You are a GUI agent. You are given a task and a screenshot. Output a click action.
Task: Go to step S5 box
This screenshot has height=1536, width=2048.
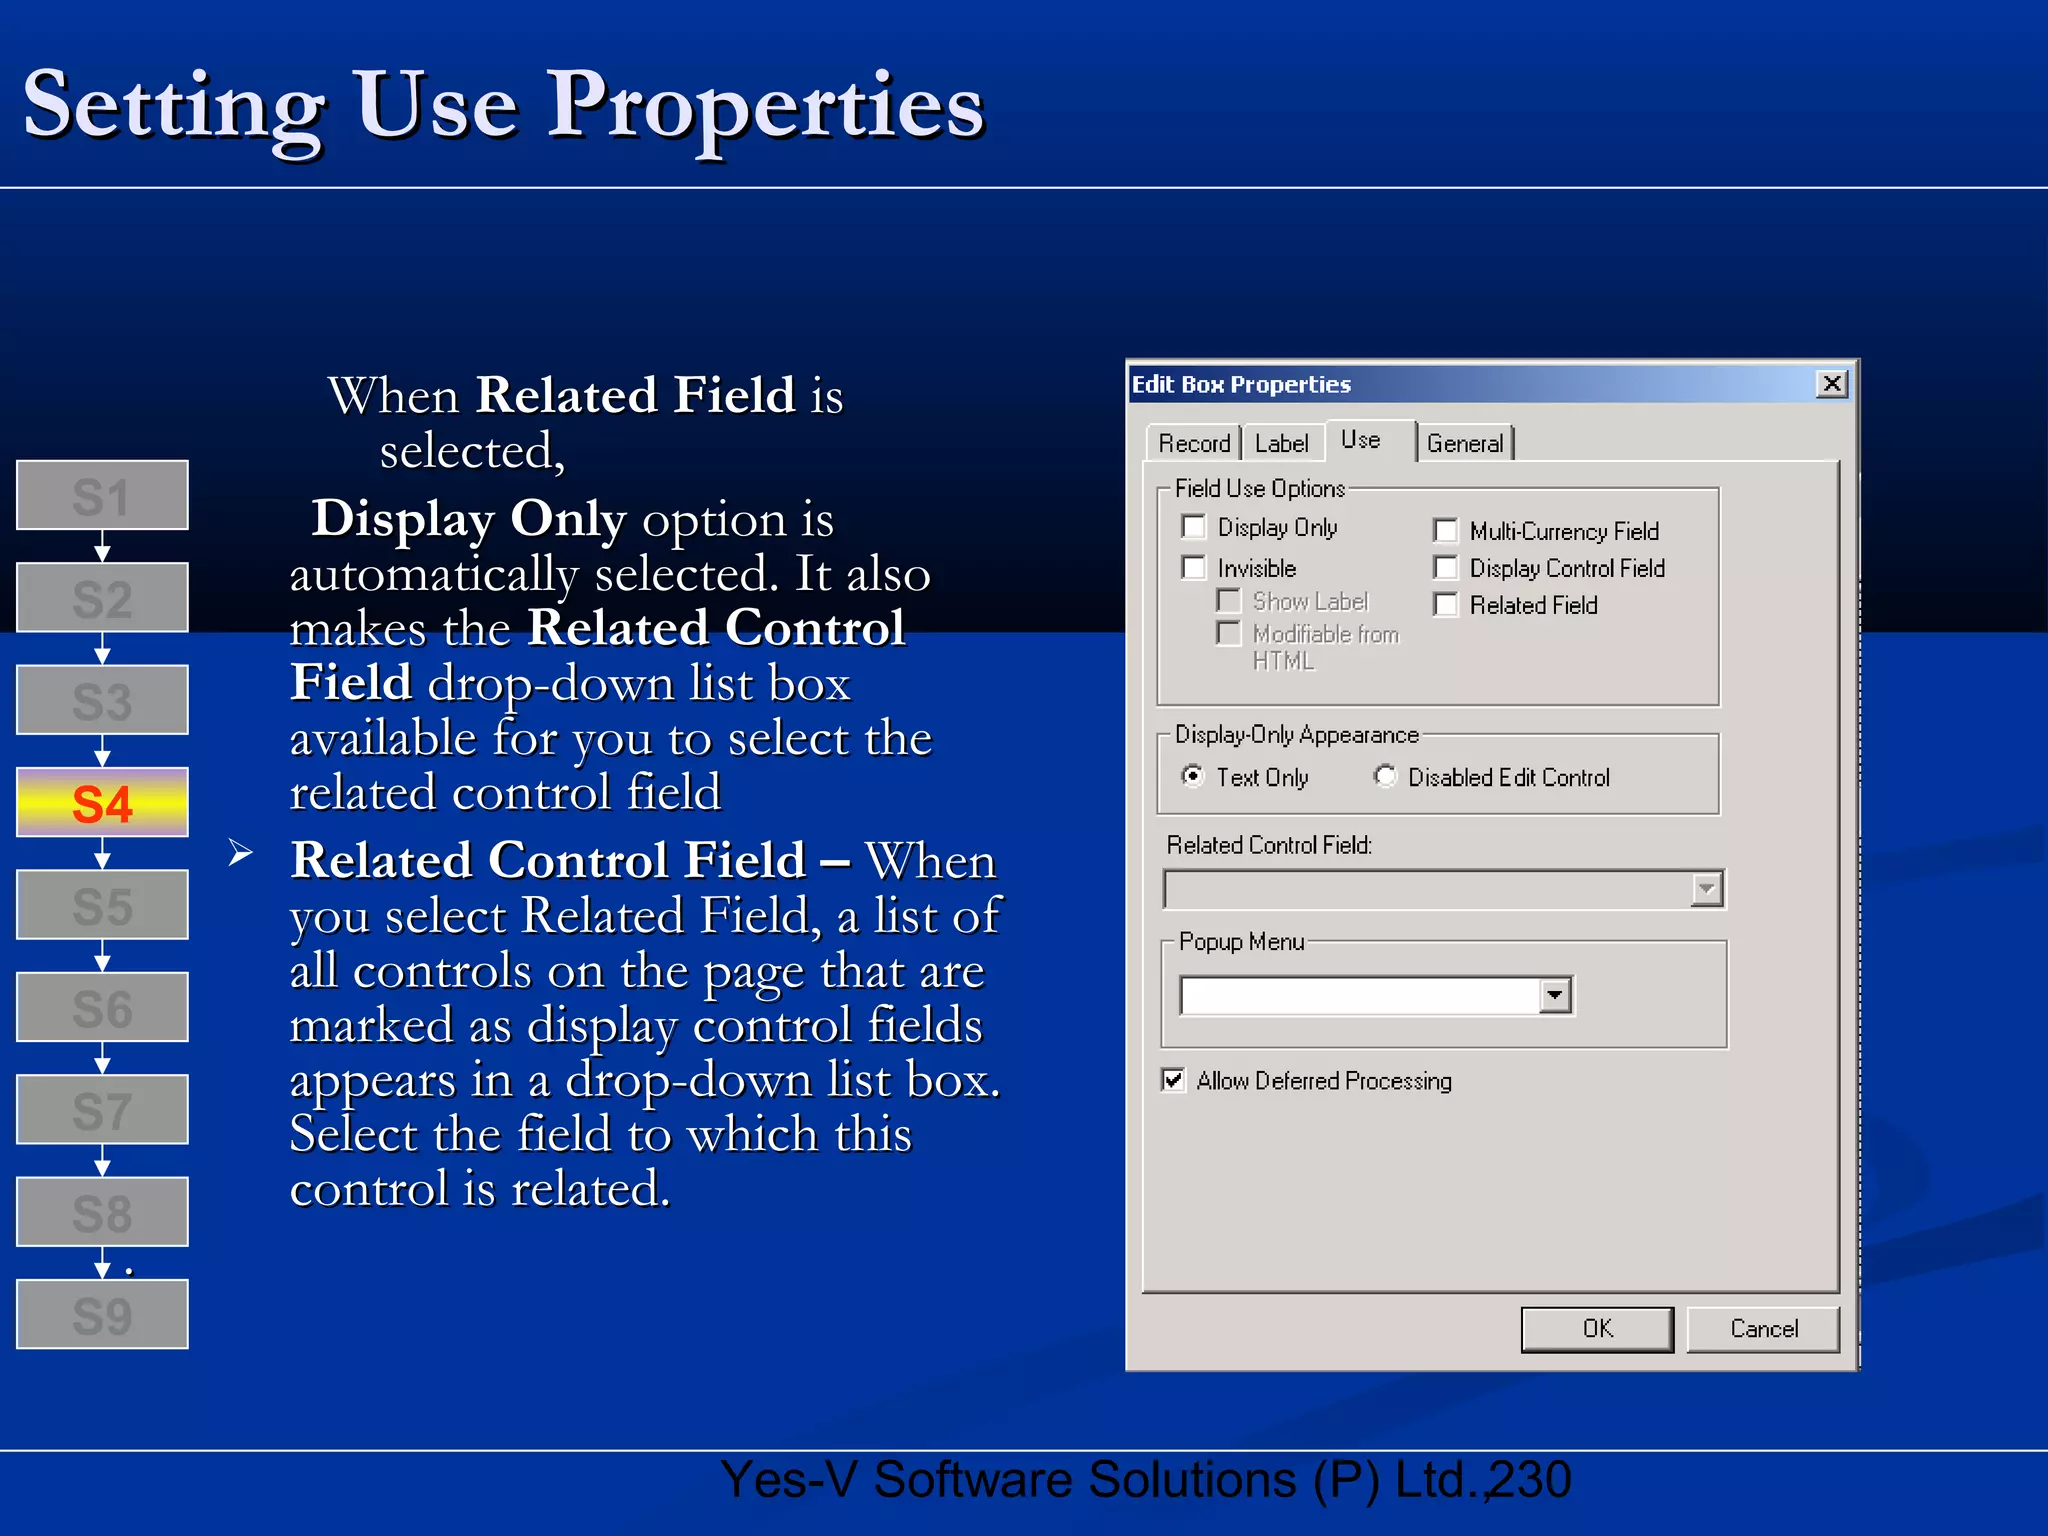[102, 904]
